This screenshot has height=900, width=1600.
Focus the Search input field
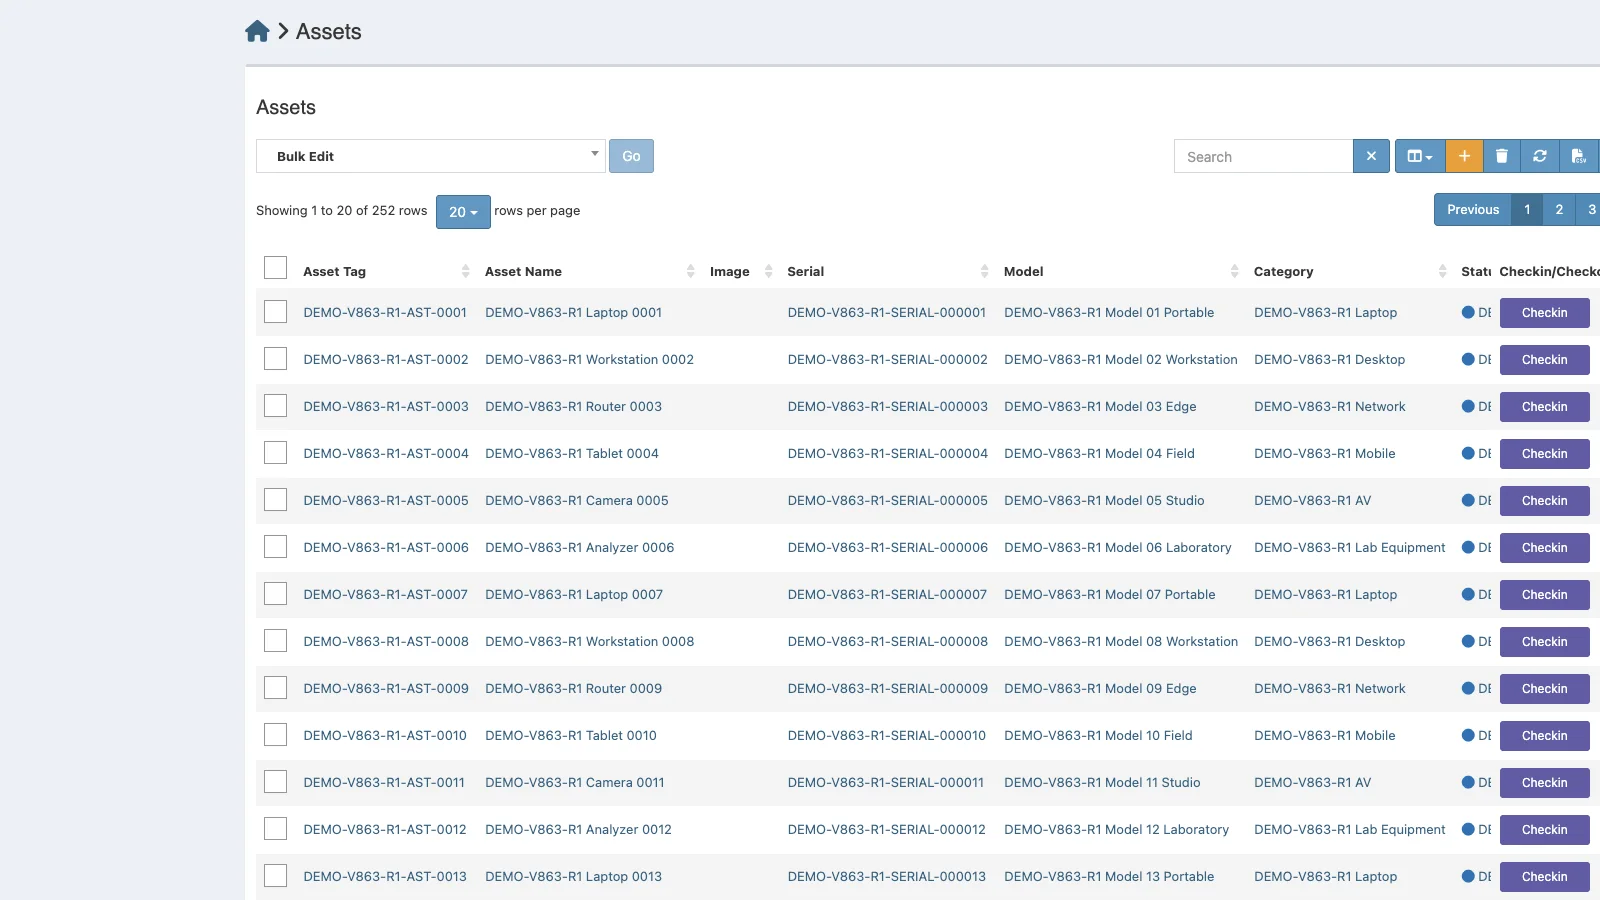click(1263, 156)
